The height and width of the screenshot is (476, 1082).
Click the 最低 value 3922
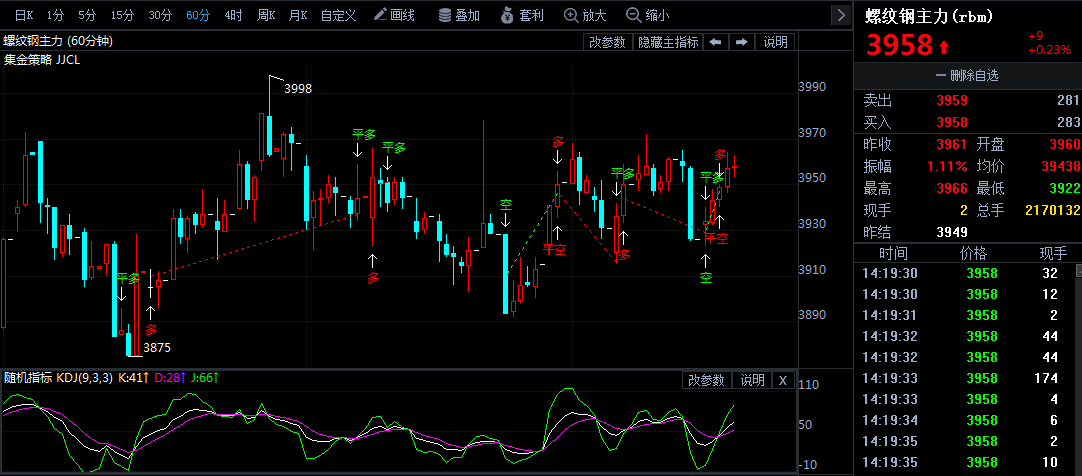pos(1065,188)
